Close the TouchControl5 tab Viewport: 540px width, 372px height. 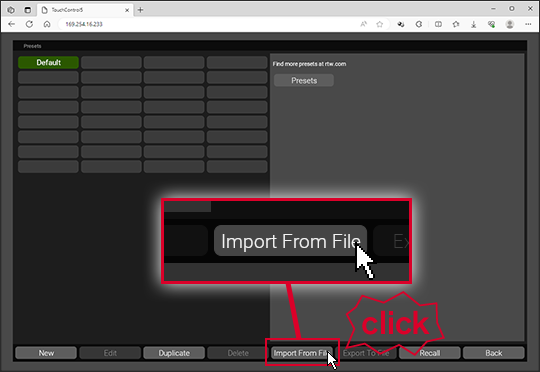click(127, 10)
